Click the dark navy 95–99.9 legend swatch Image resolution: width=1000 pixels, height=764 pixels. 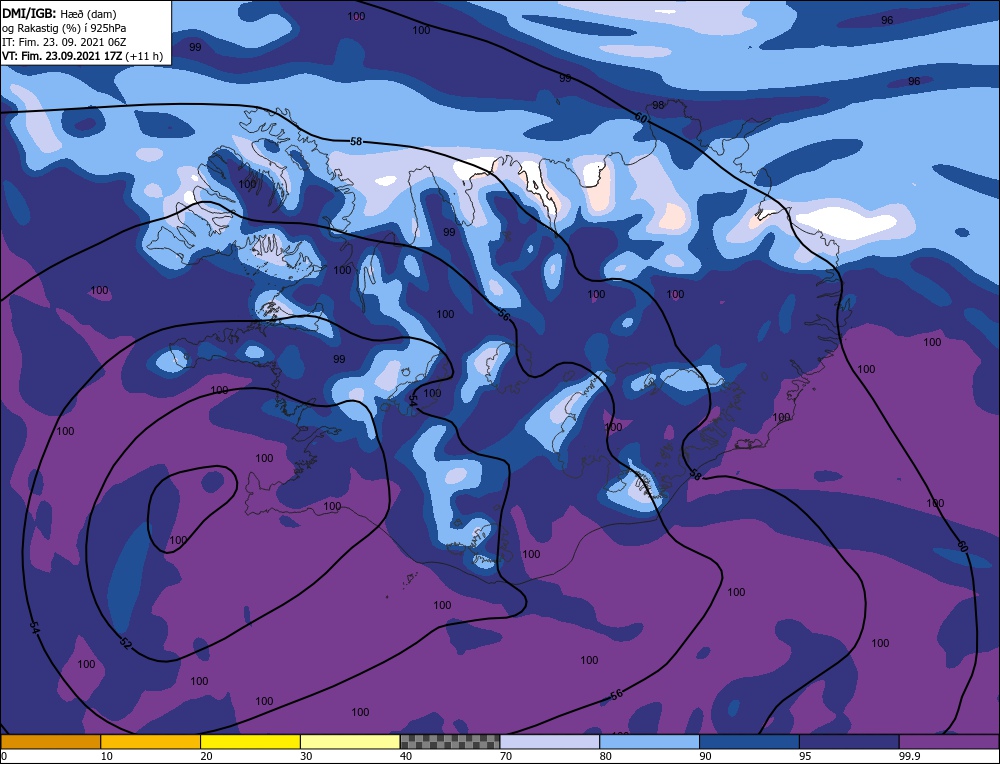click(x=849, y=741)
